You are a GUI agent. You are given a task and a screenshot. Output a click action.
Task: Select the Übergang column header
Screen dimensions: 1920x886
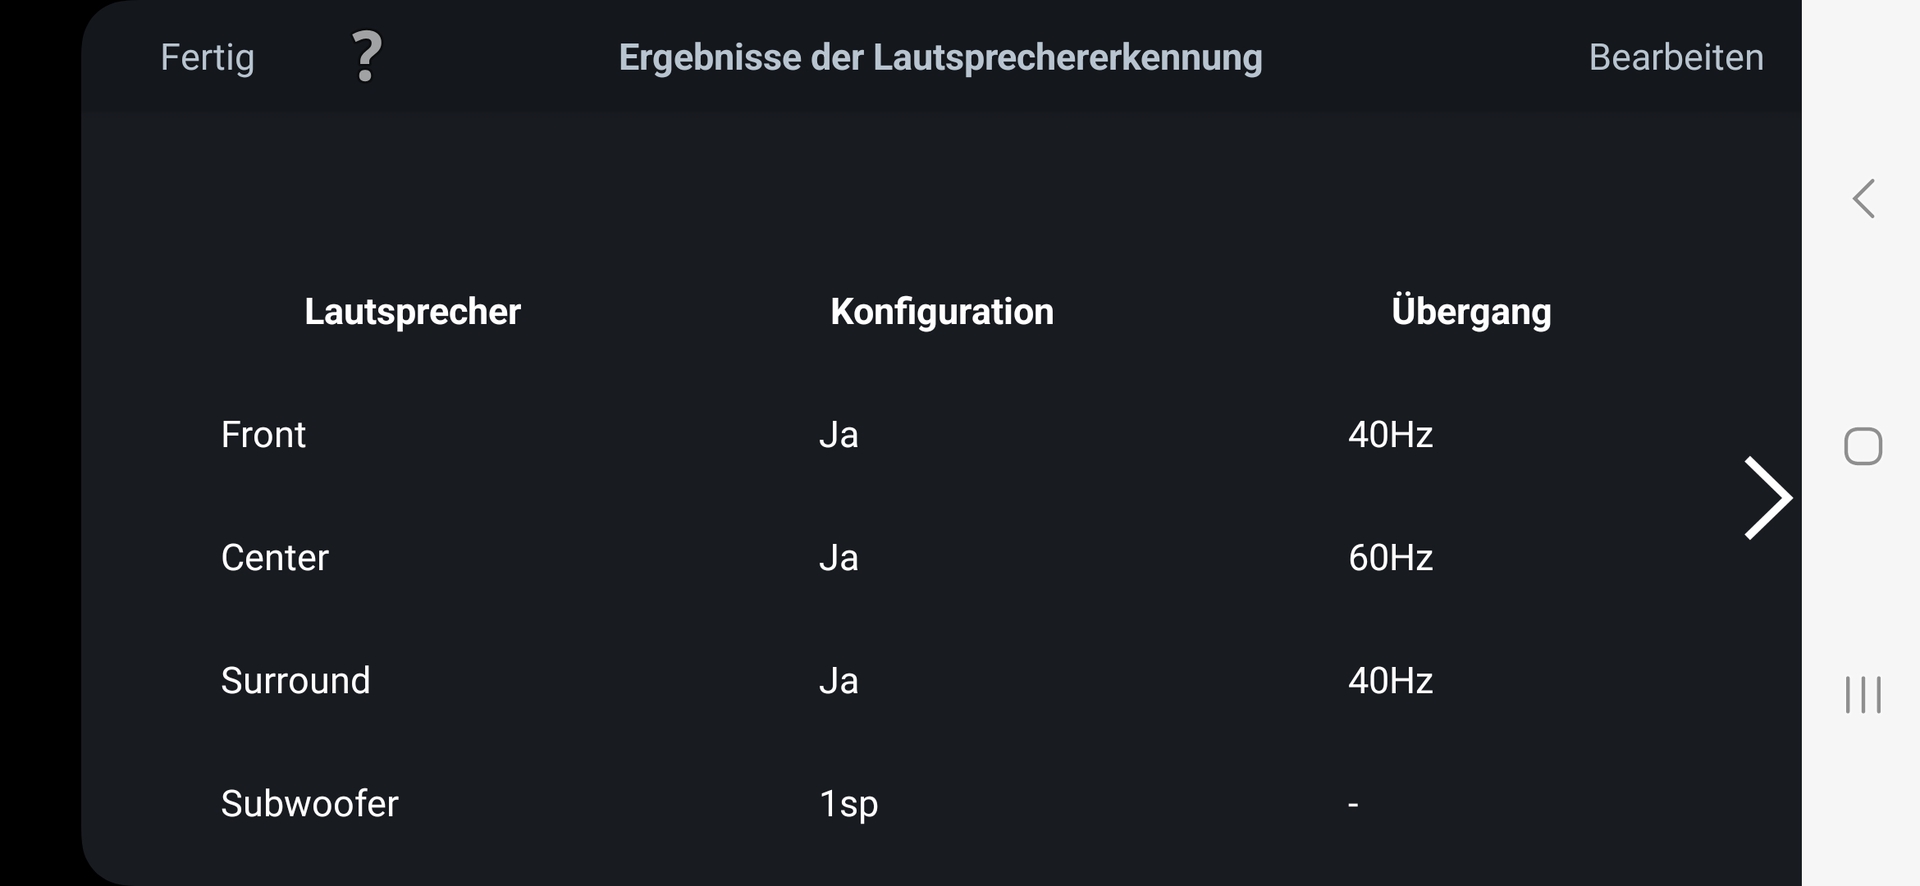coord(1471,312)
